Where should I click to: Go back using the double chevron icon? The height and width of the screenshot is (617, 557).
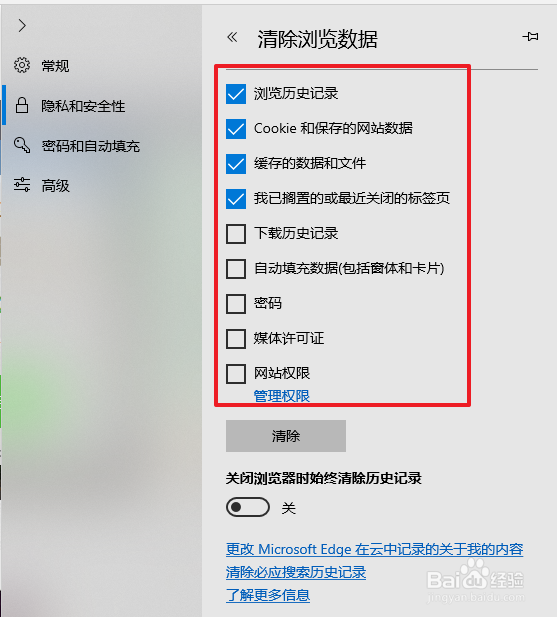click(232, 37)
